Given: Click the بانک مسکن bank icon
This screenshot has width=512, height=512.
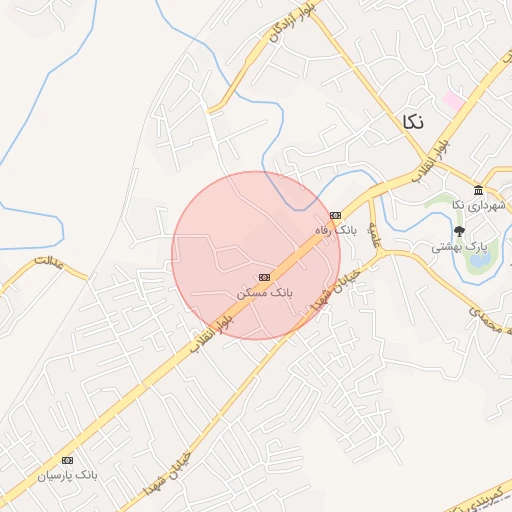Looking at the screenshot, I should tap(264, 277).
